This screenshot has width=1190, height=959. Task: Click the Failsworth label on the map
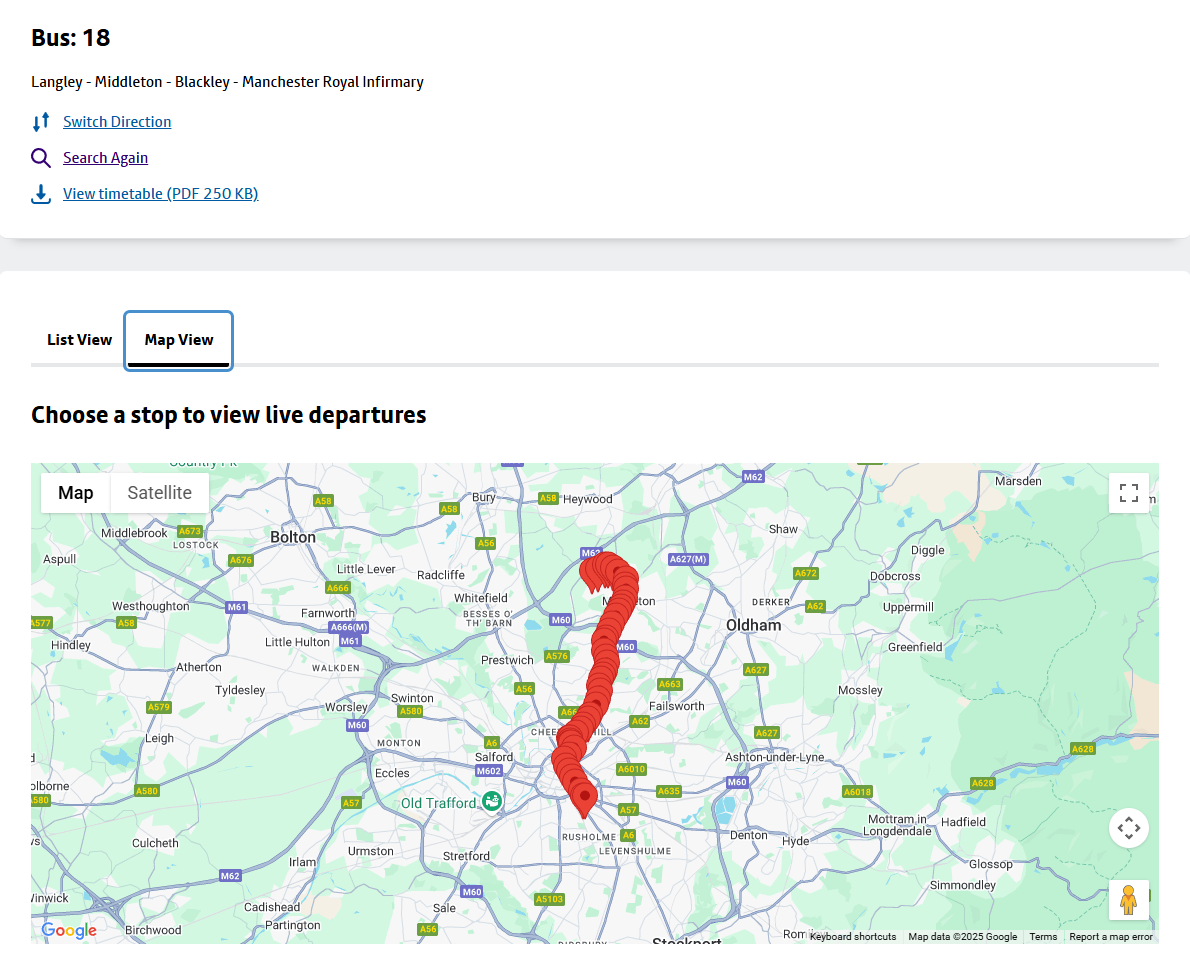click(x=676, y=706)
